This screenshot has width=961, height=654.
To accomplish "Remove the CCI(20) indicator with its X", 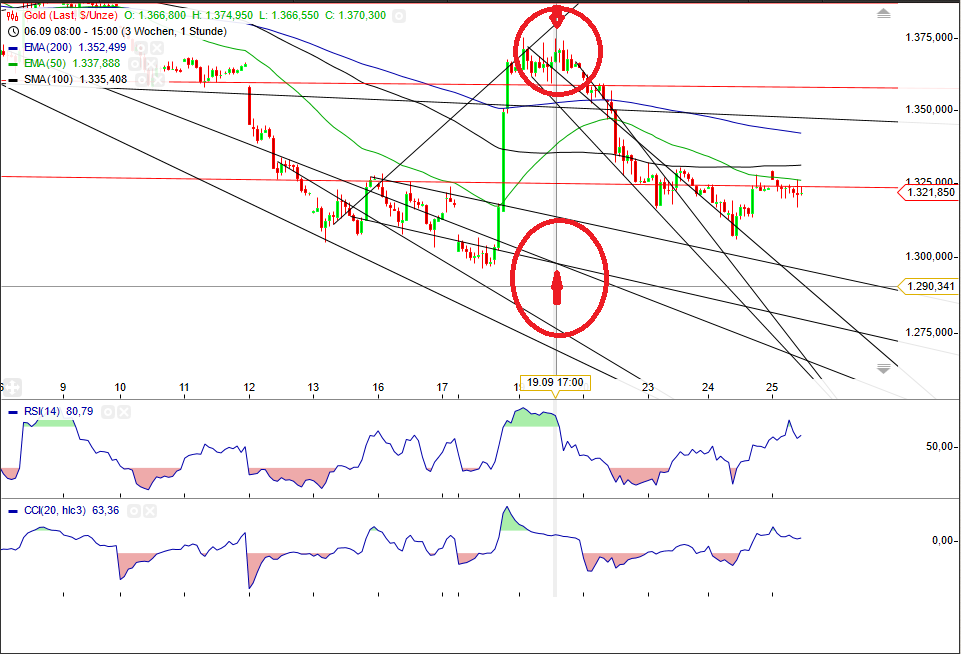I will (x=149, y=511).
